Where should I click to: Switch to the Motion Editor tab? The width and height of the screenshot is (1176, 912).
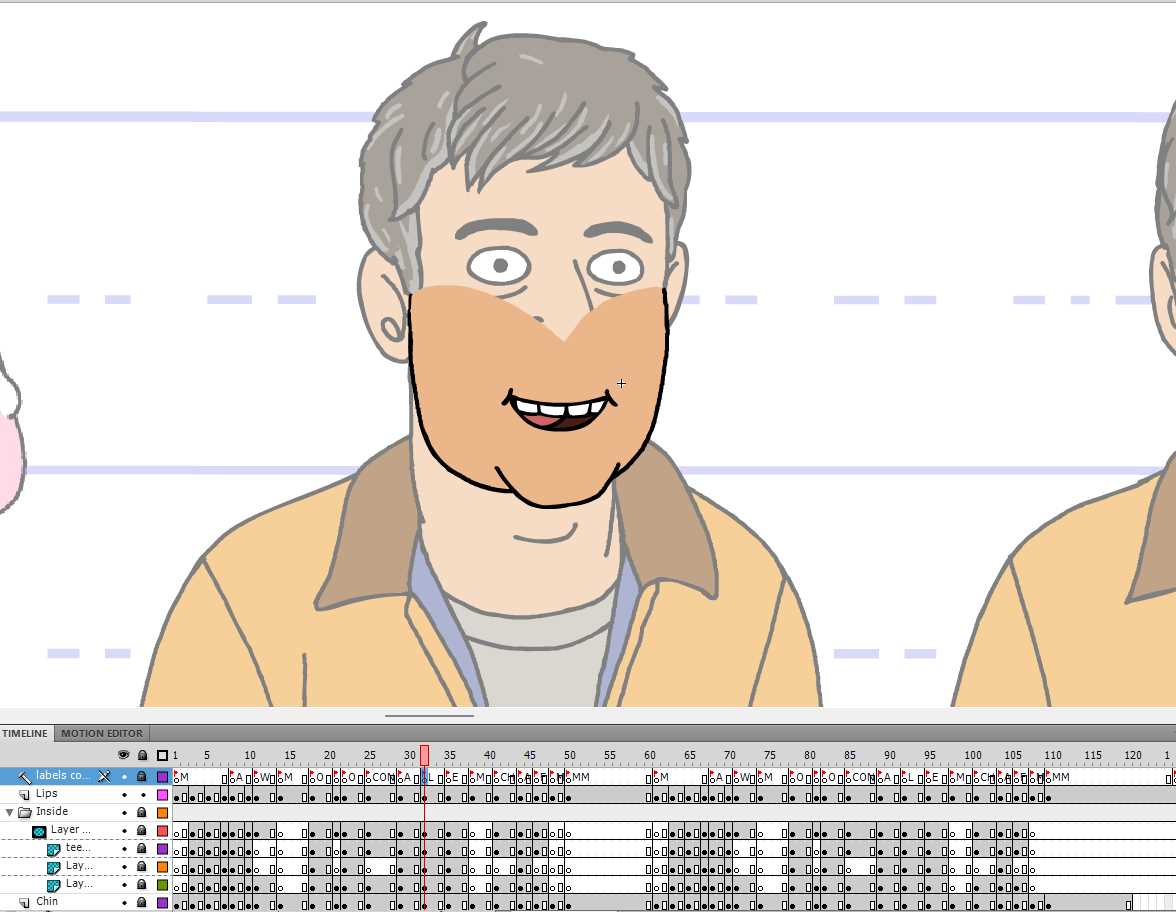103,733
